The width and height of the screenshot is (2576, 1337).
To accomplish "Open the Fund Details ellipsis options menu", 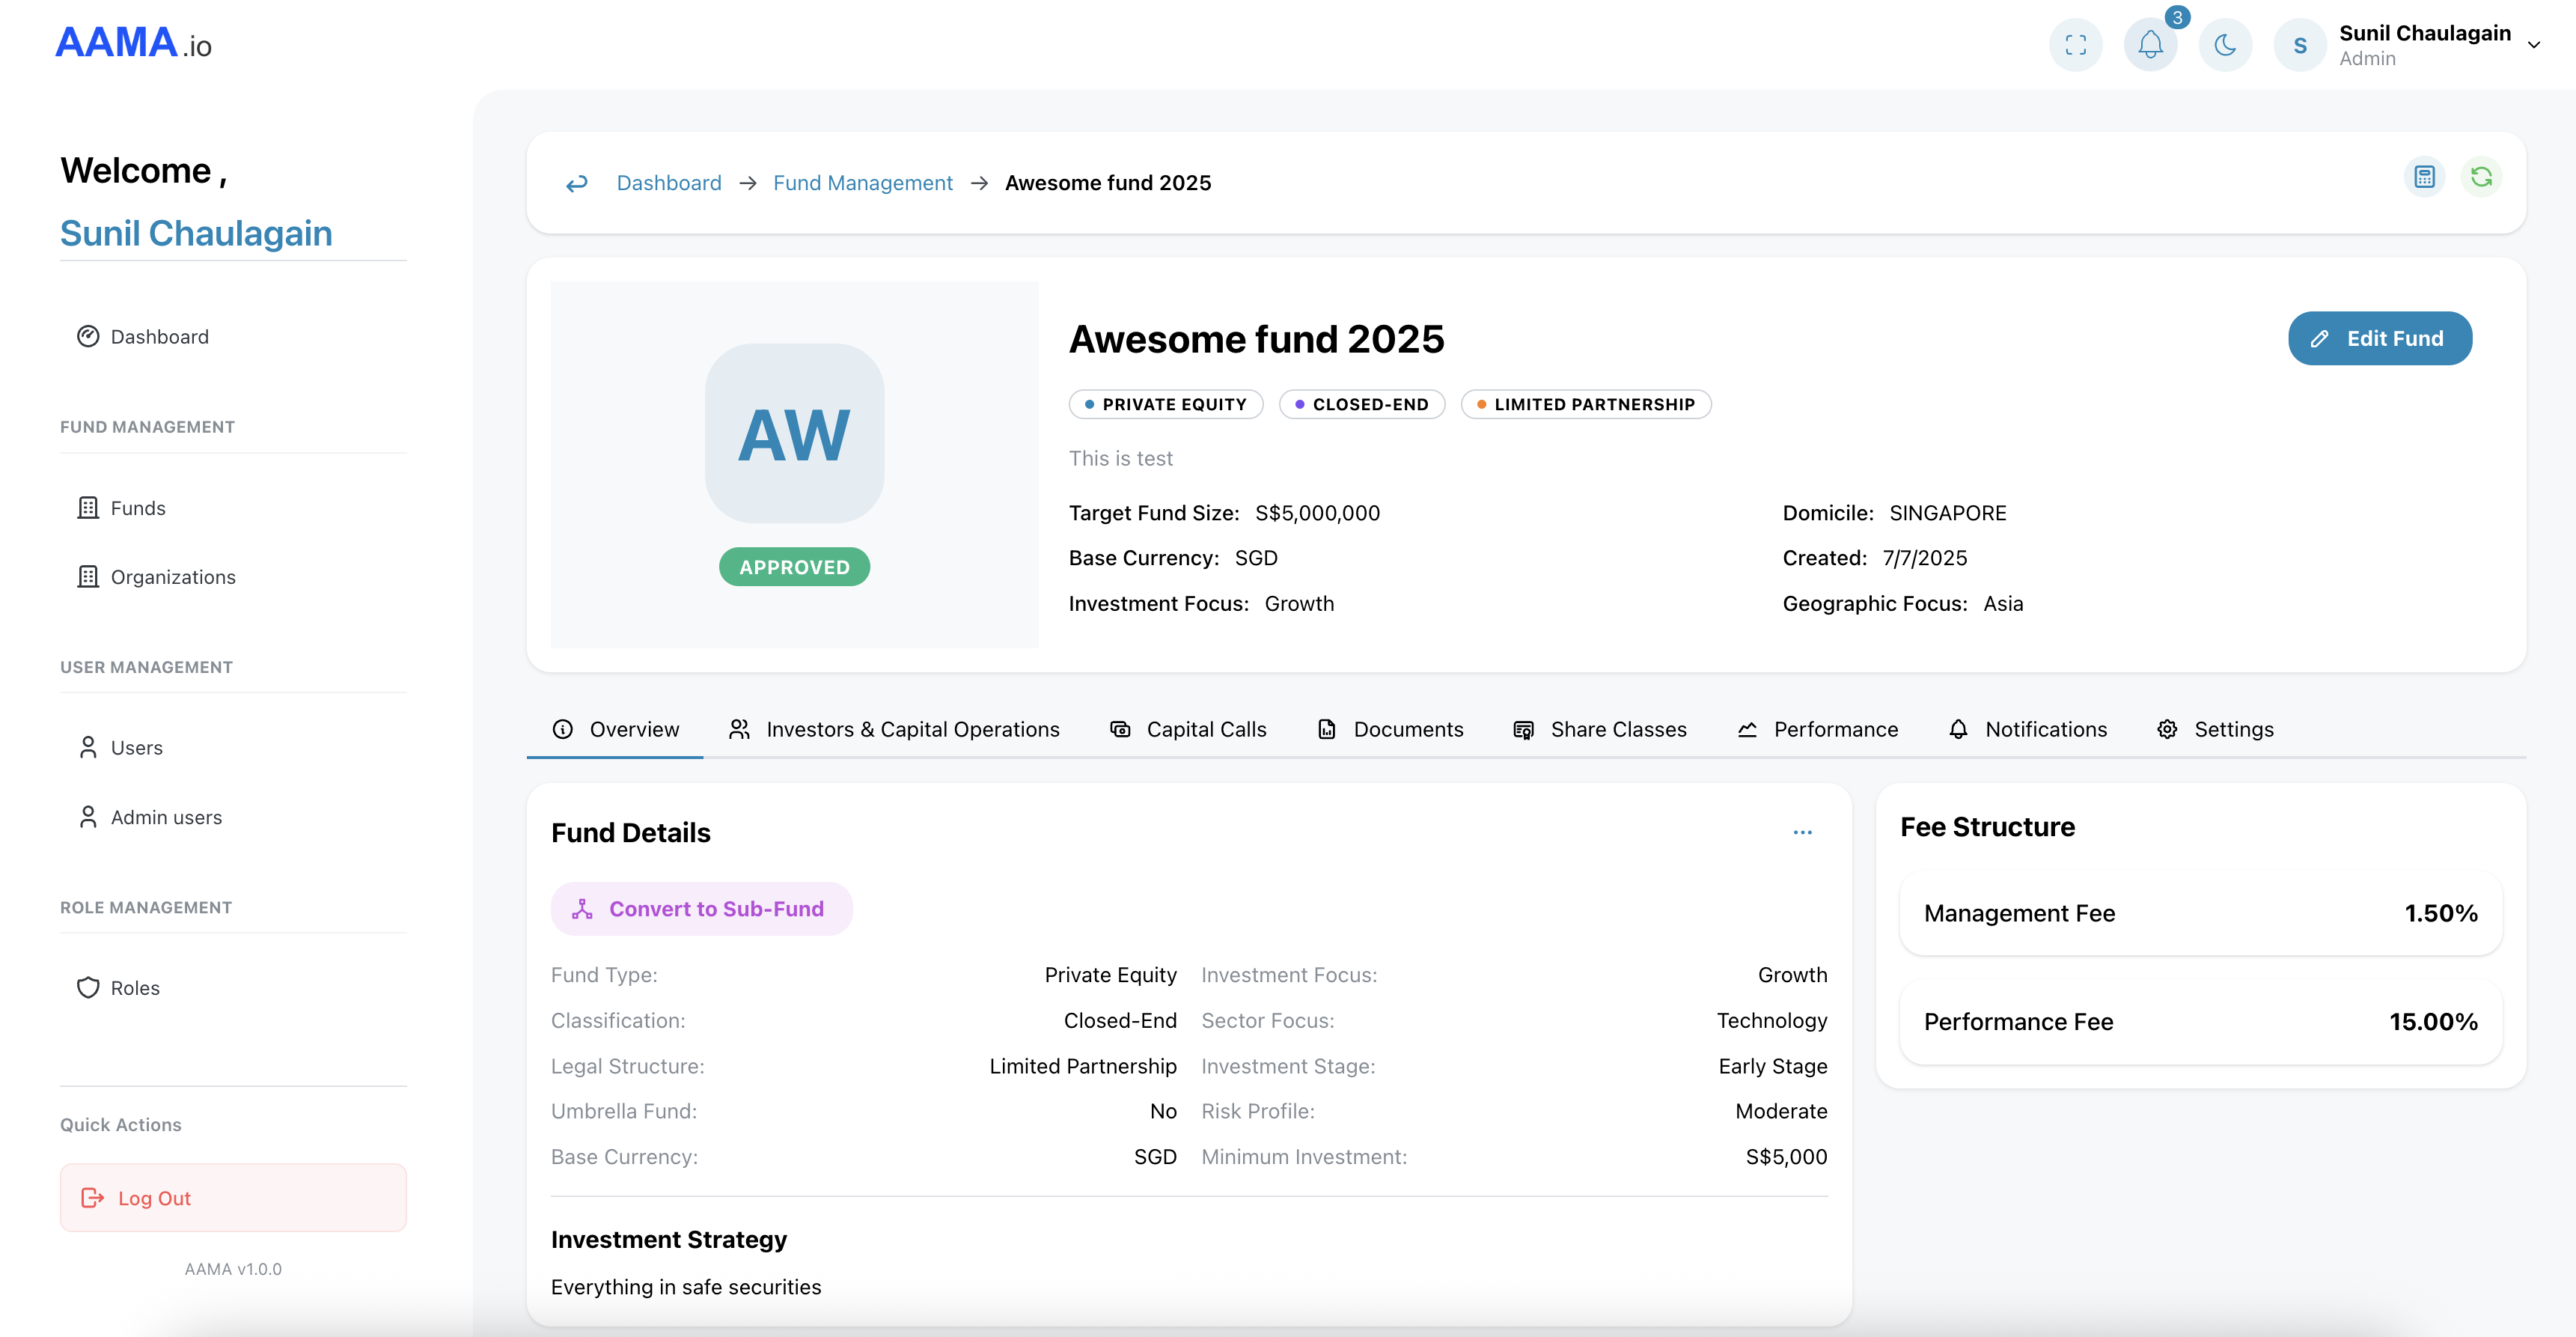I will (1803, 832).
